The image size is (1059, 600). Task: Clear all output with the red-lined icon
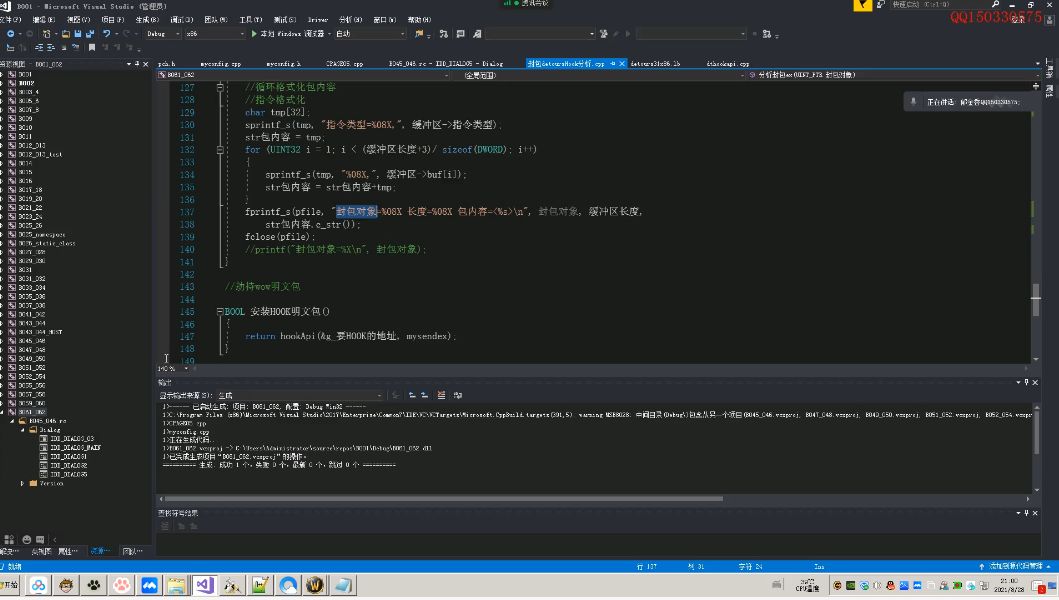(x=441, y=395)
